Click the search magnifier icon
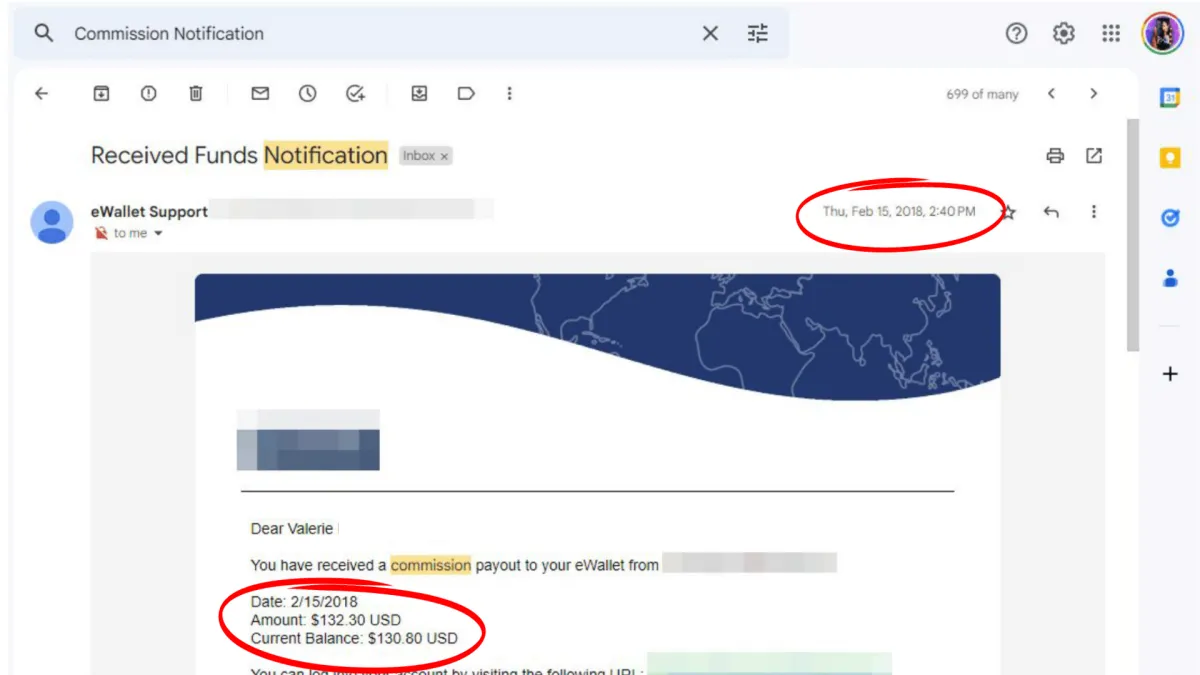This screenshot has width=1200, height=675. point(43,33)
